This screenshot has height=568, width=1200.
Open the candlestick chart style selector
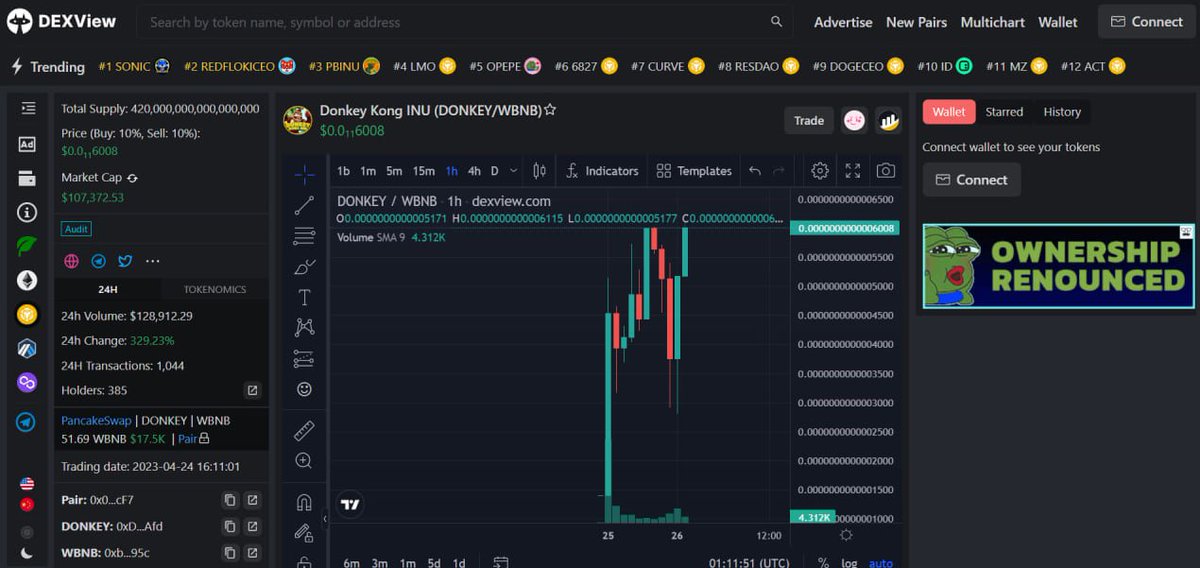coord(539,171)
